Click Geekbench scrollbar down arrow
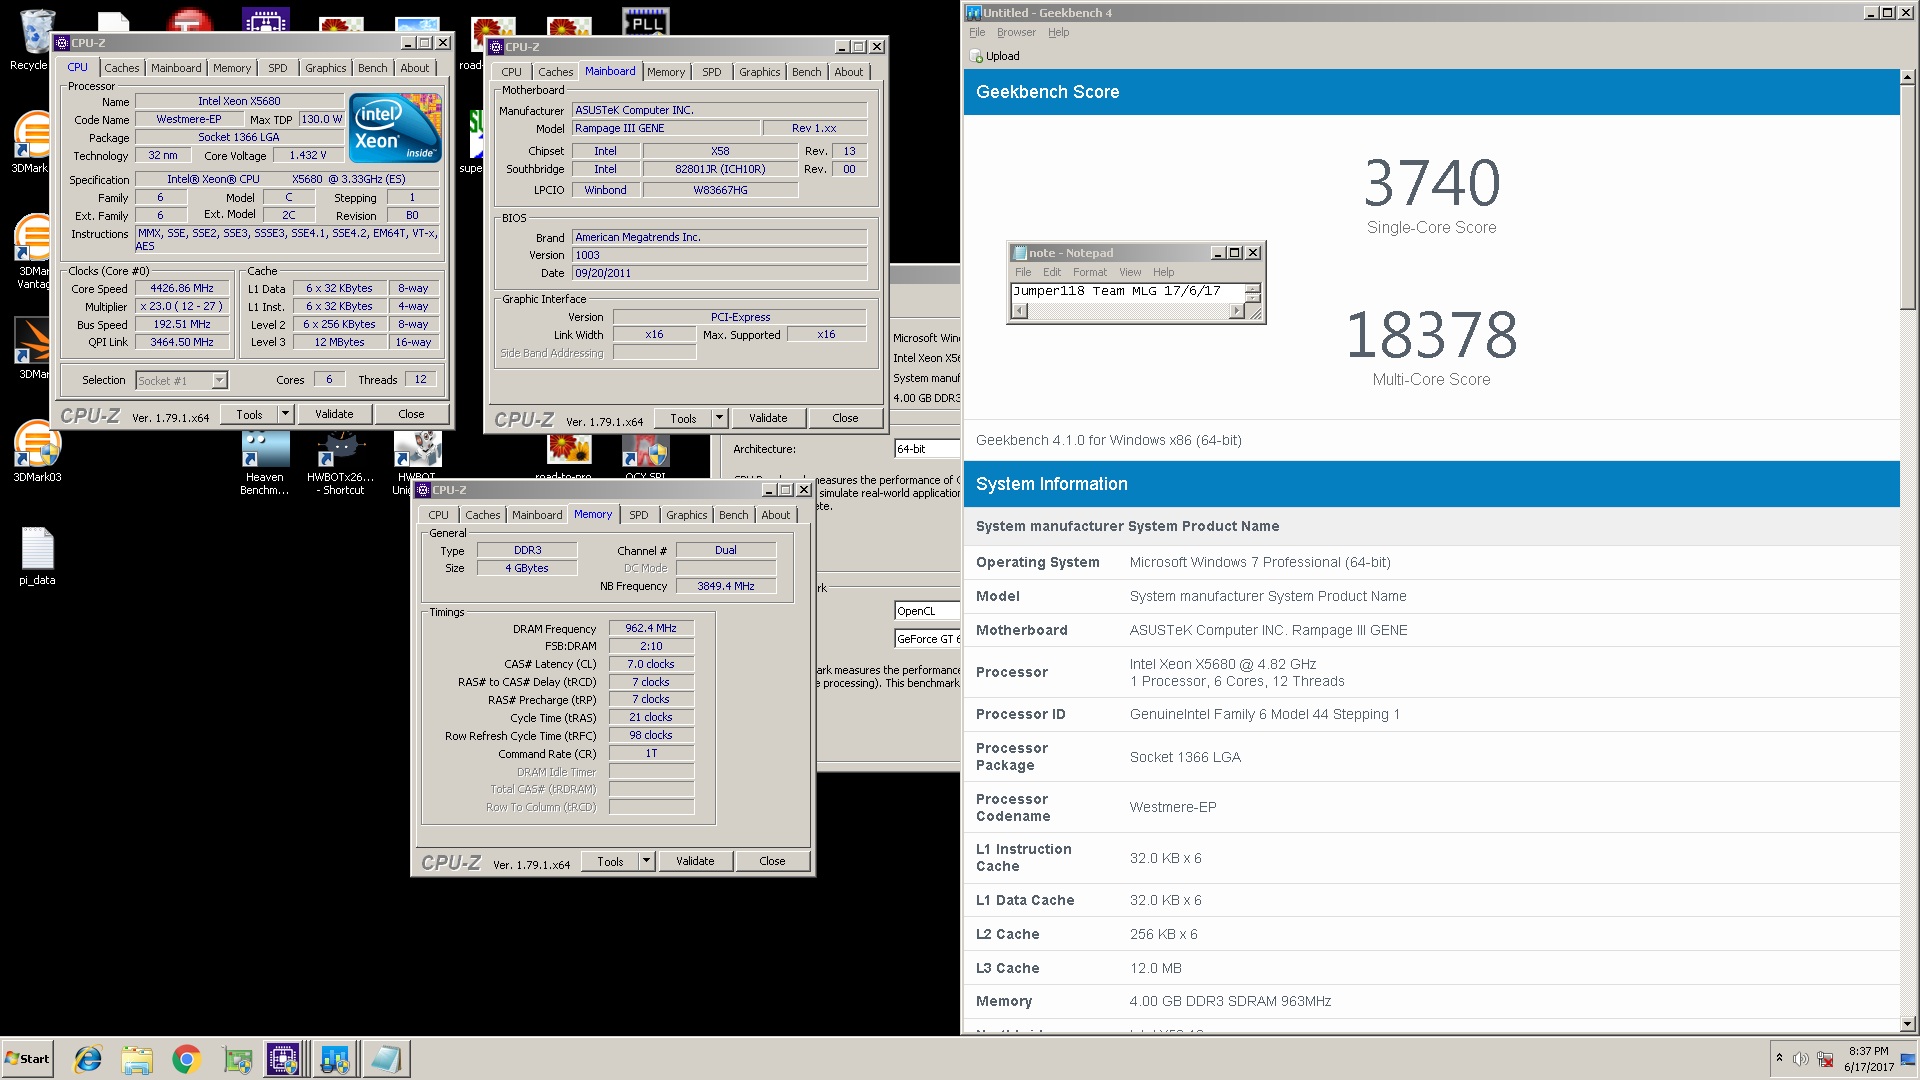 click(1907, 1024)
